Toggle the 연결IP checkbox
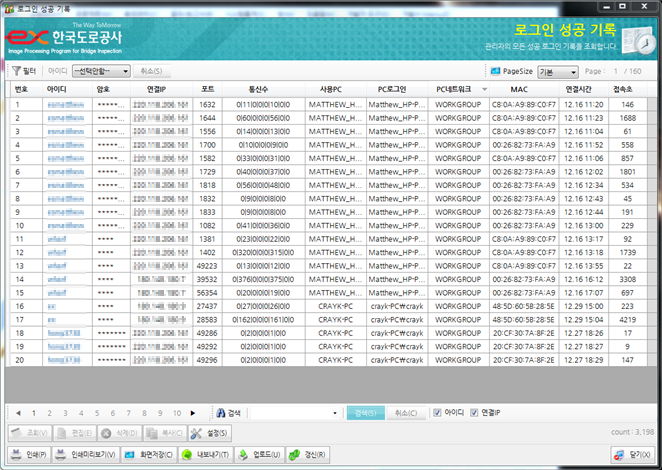Image resolution: width=662 pixels, height=470 pixels. click(x=475, y=412)
